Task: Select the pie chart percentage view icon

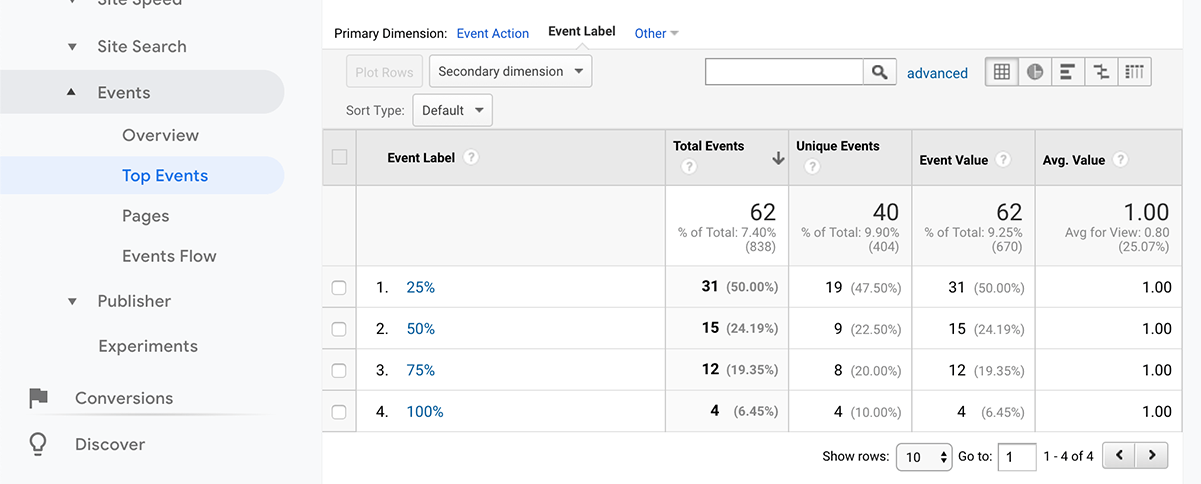Action: point(1035,72)
